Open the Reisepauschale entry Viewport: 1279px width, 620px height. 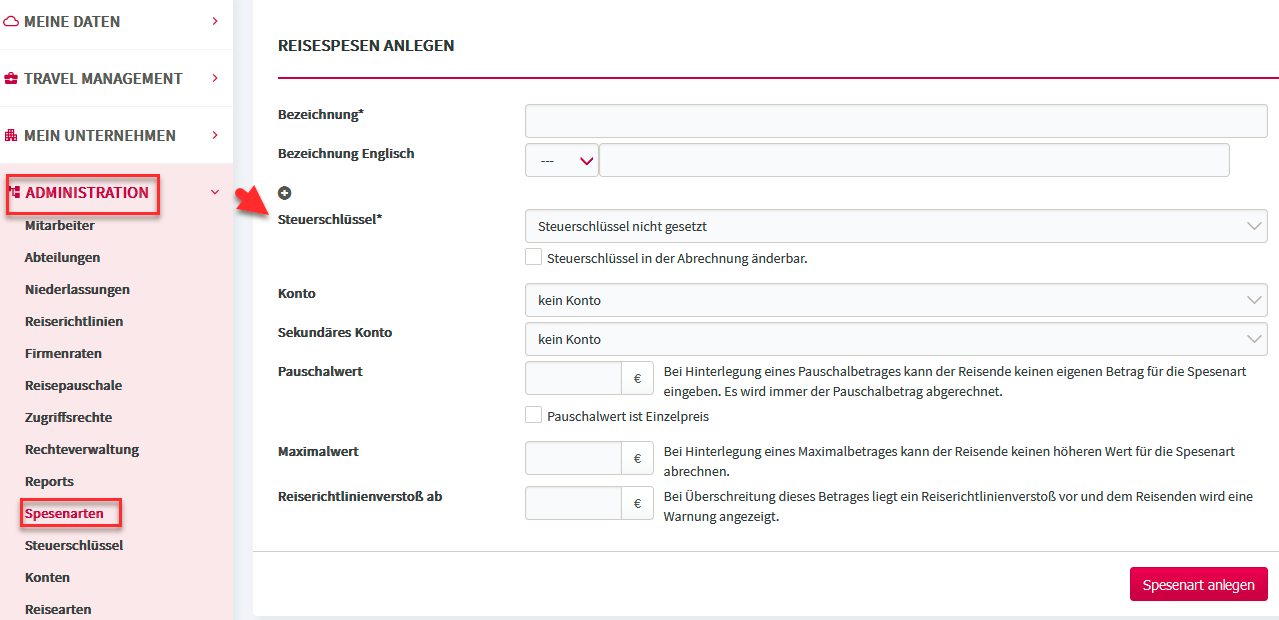[x=73, y=385]
